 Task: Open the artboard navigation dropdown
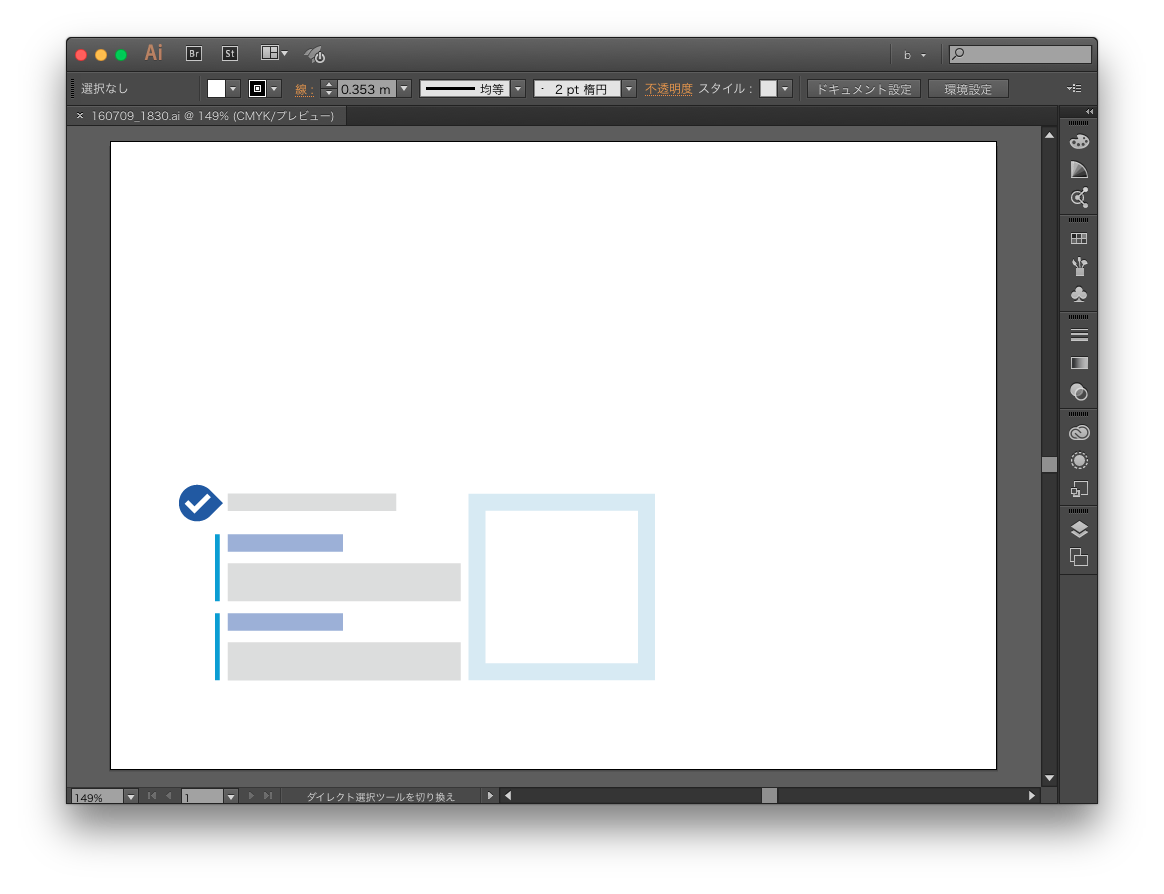[231, 797]
